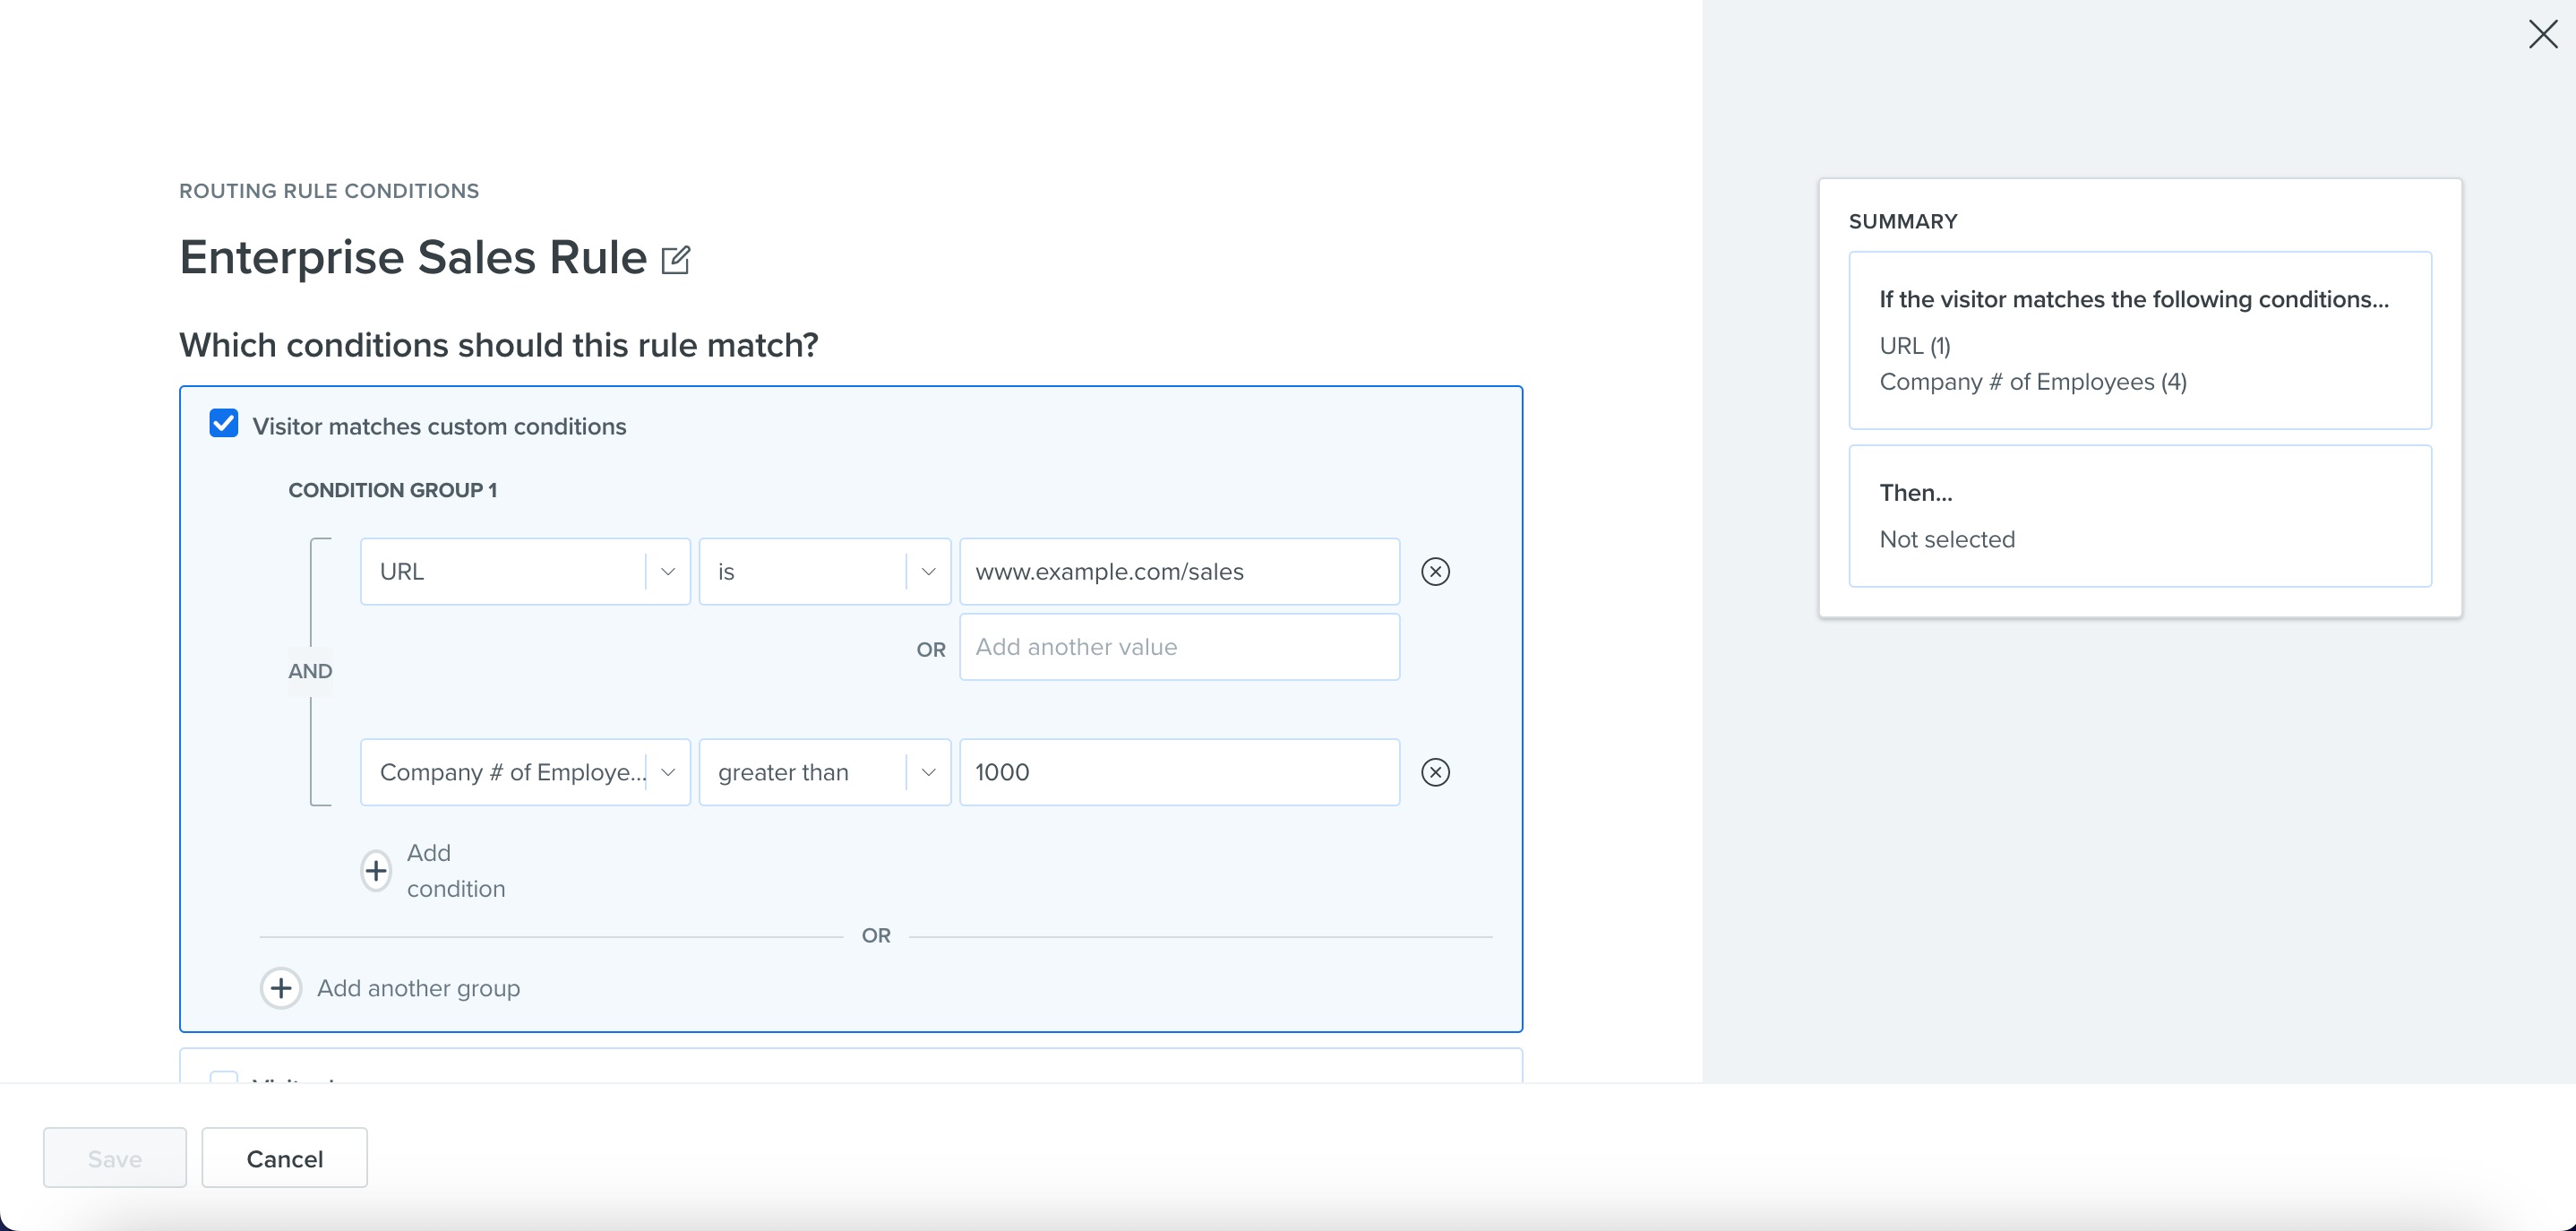
Task: Toggle the partially hidden second condition checkbox
Action: (224, 1078)
